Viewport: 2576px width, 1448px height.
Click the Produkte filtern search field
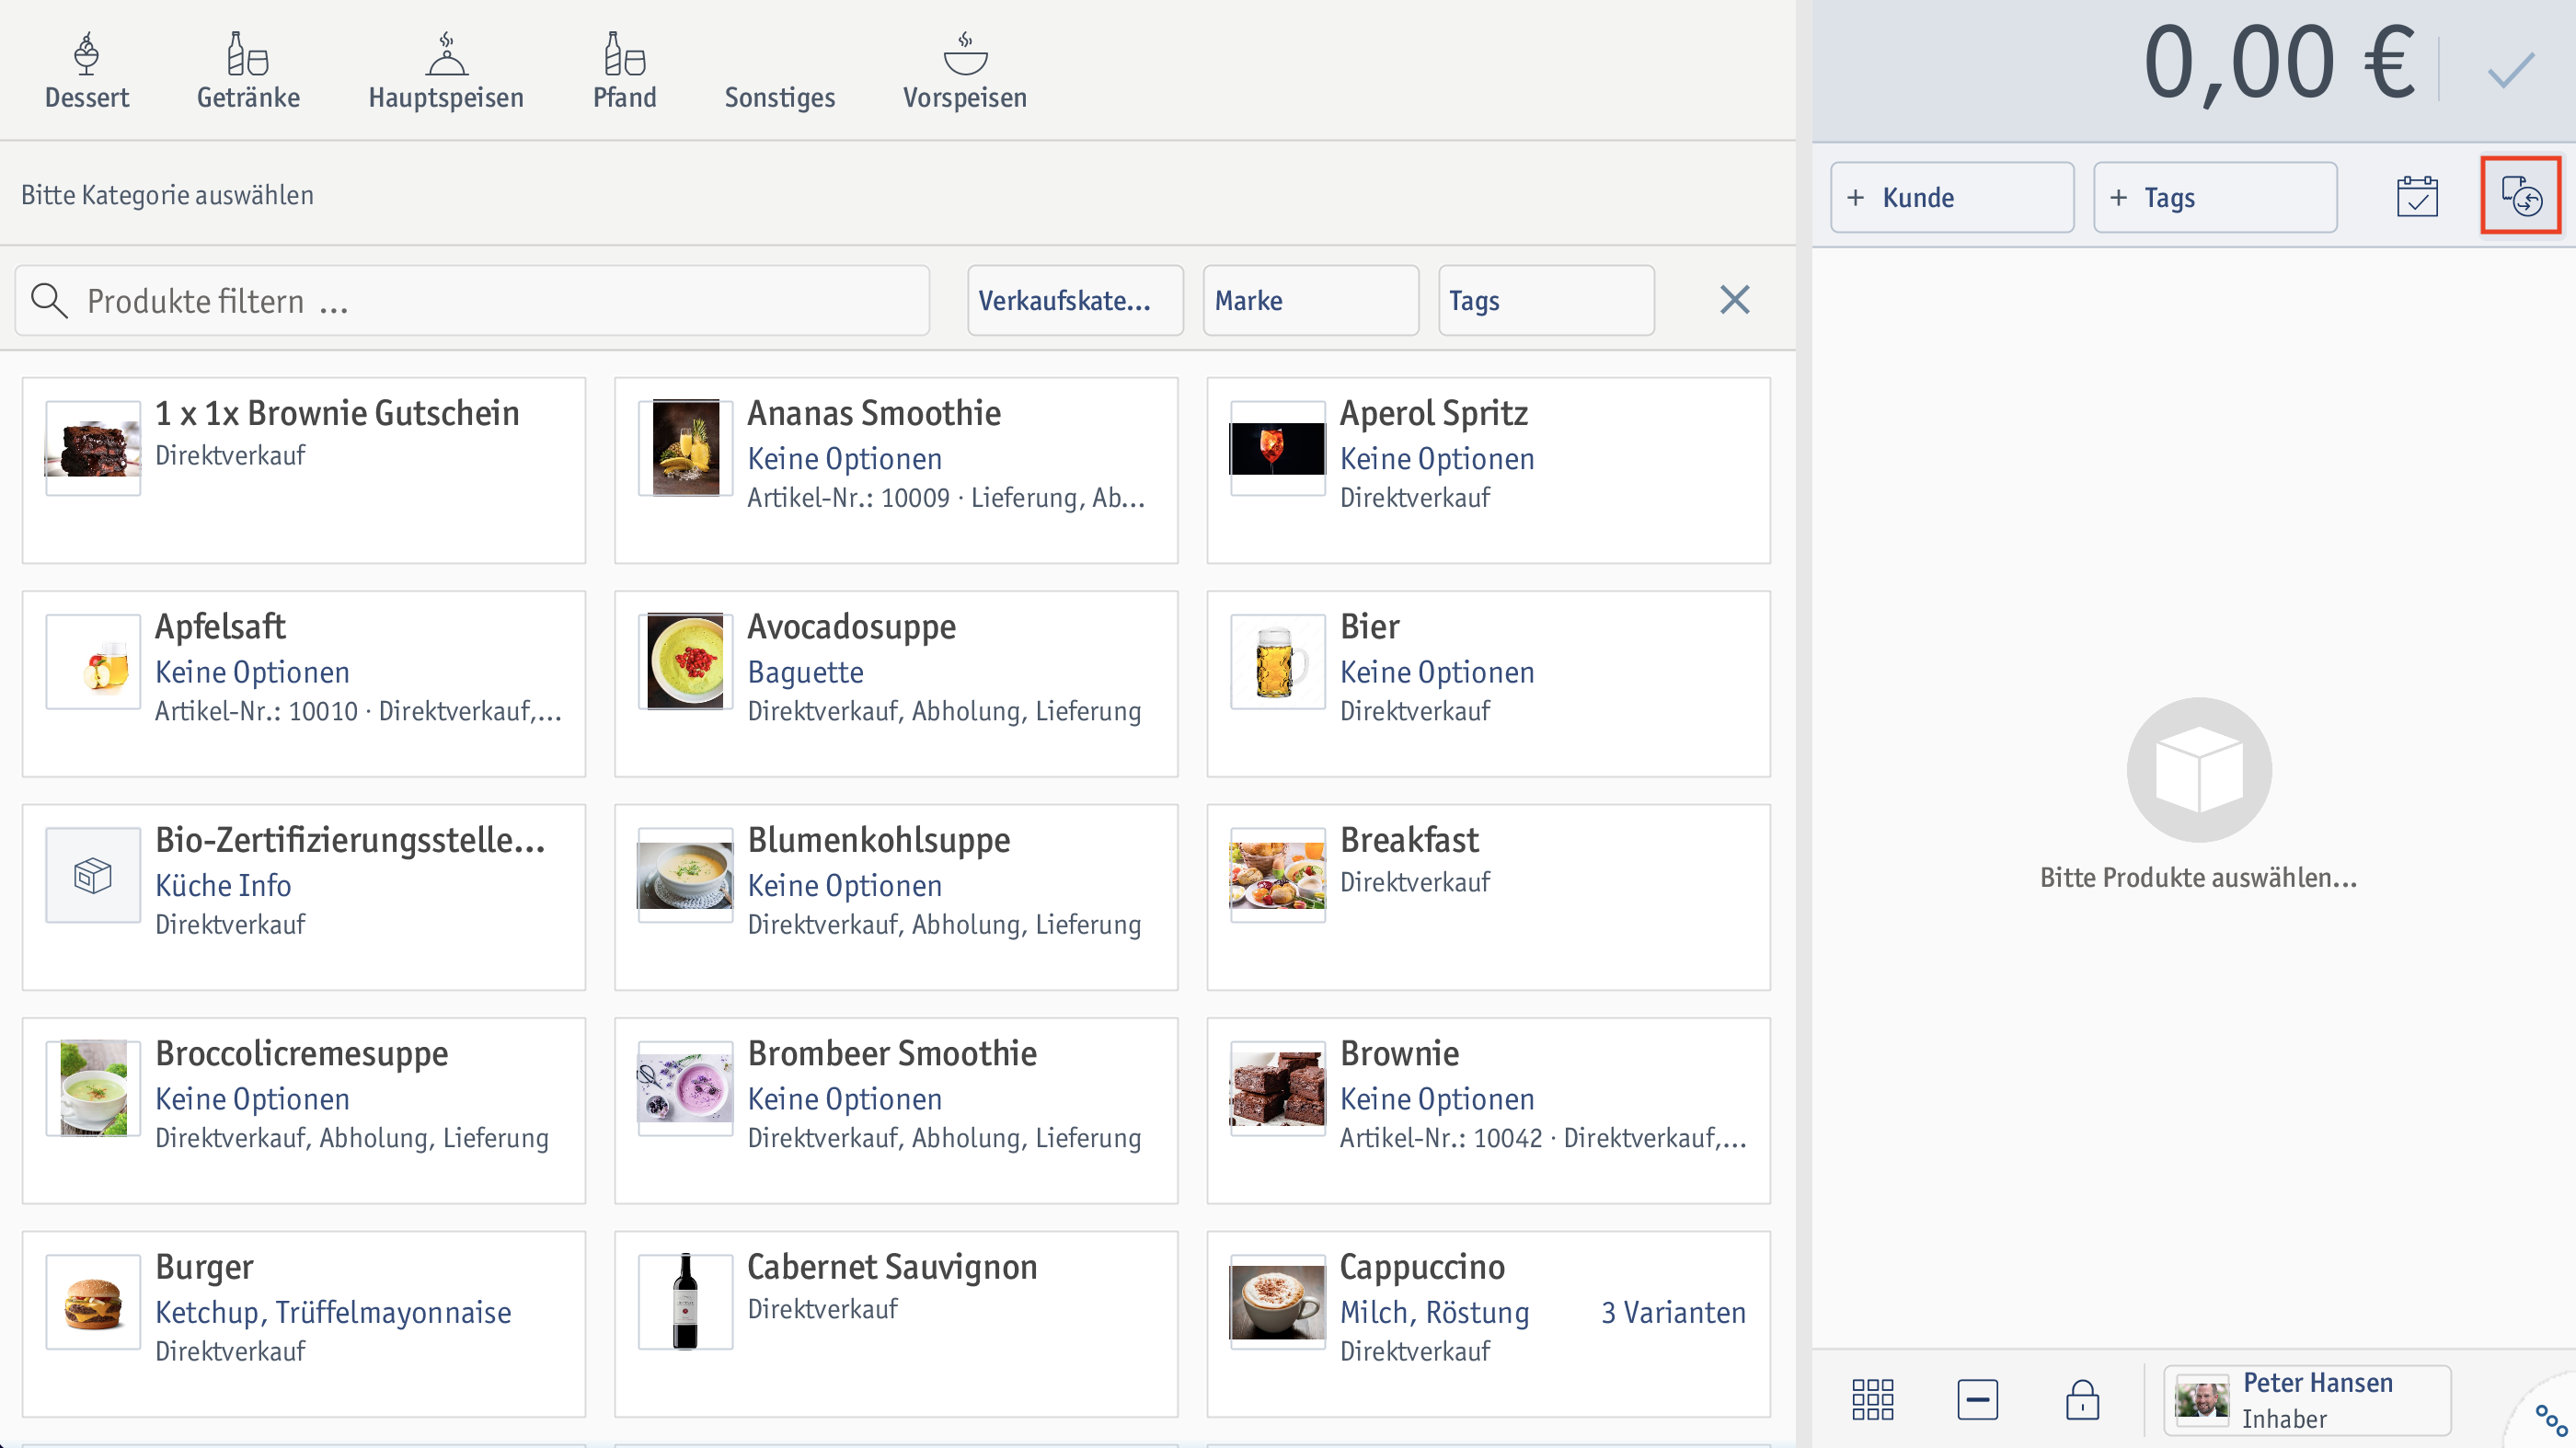coord(472,300)
